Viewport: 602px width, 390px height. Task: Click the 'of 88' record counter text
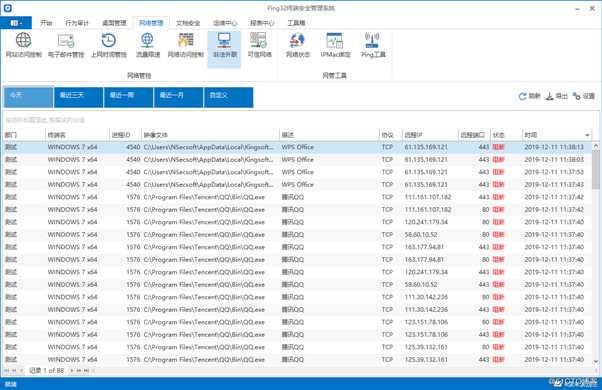click(x=56, y=370)
